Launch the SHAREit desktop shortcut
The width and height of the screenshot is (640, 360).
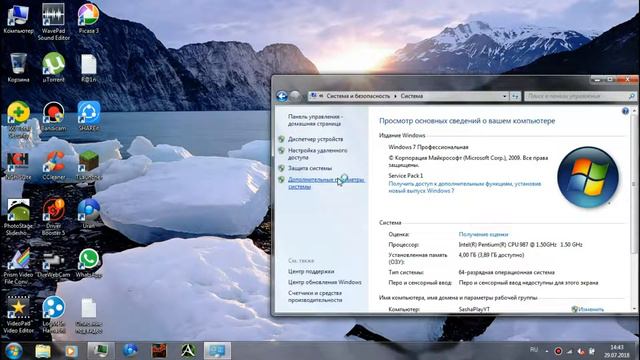(89, 116)
